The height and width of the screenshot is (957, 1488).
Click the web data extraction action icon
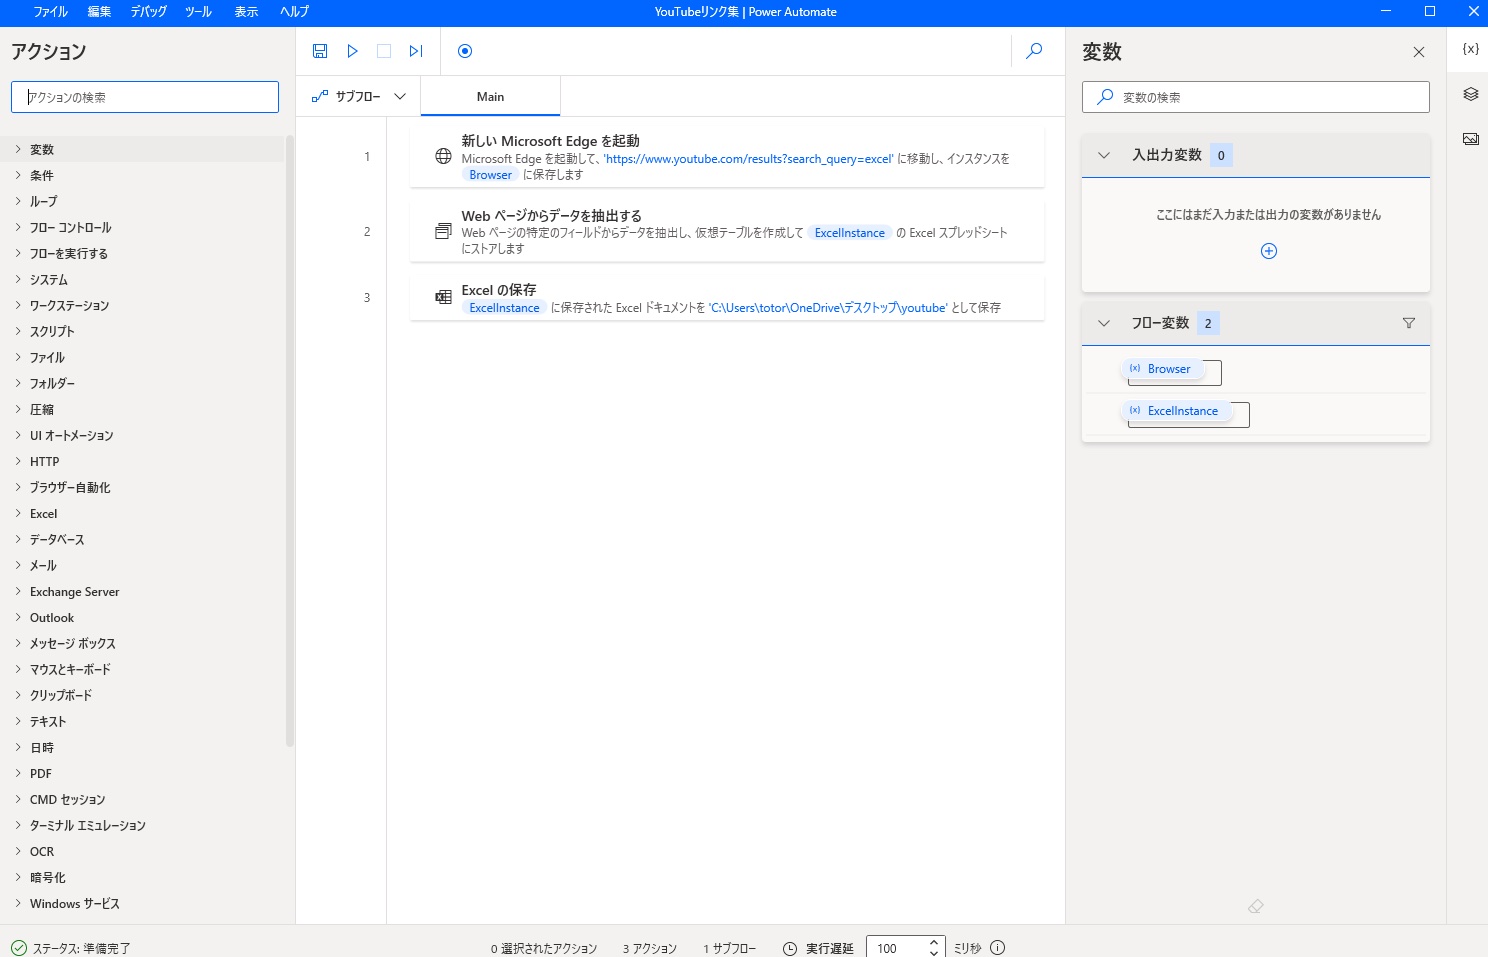(443, 231)
